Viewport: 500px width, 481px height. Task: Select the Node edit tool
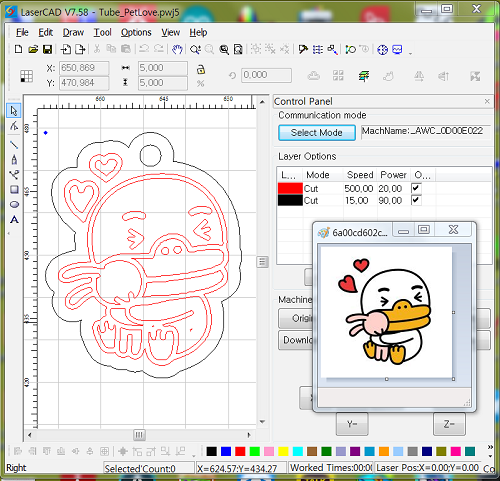point(14,126)
